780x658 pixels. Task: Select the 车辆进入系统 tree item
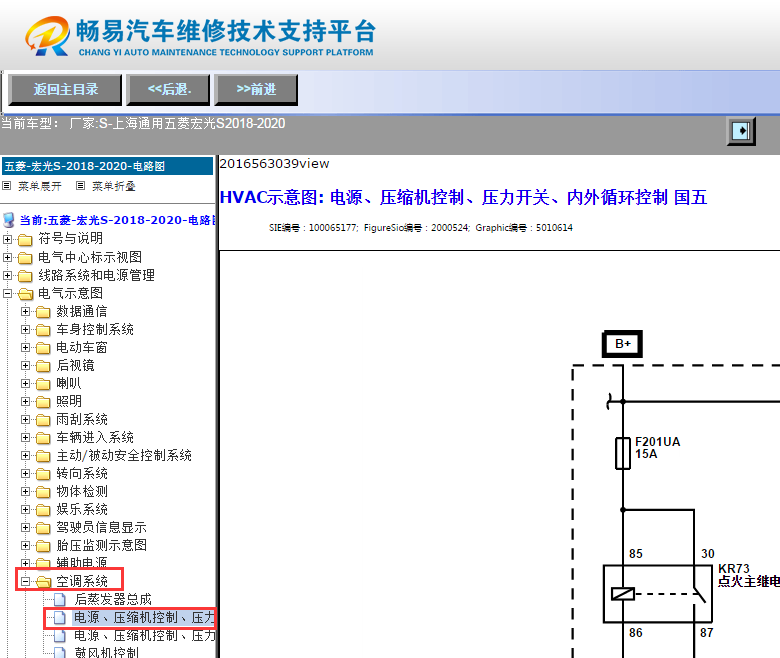(95, 437)
